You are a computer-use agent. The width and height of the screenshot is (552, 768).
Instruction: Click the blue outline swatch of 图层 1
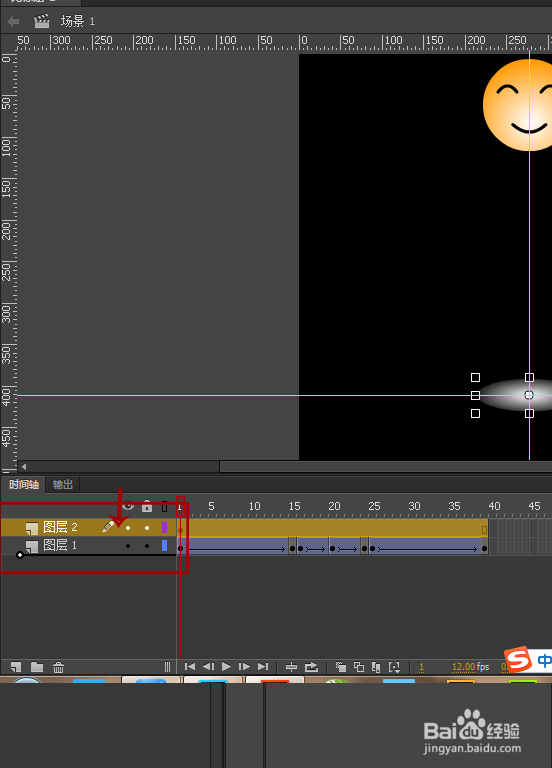tap(165, 546)
